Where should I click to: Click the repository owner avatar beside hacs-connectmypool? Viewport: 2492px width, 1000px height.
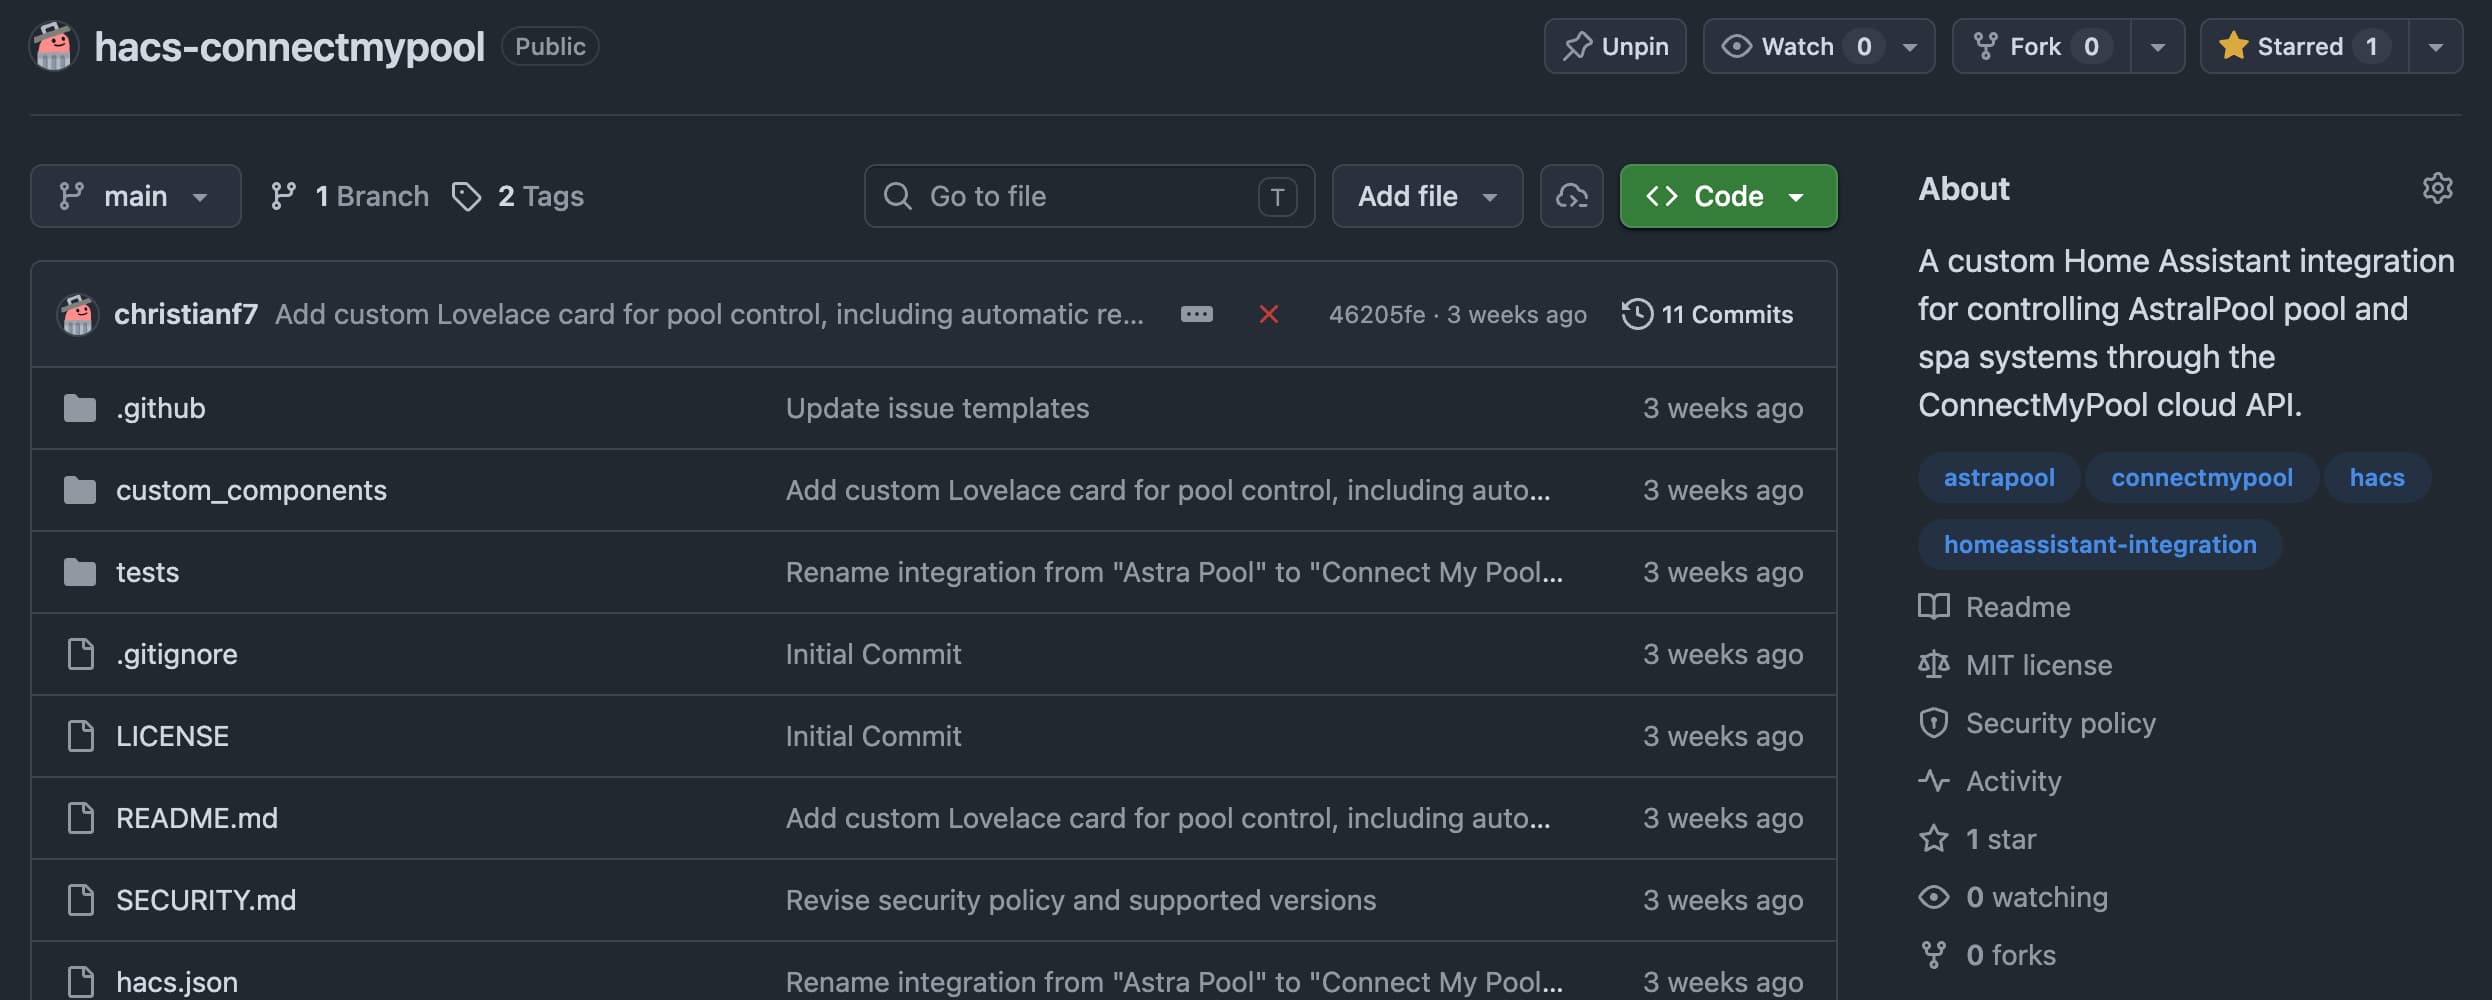[x=54, y=46]
